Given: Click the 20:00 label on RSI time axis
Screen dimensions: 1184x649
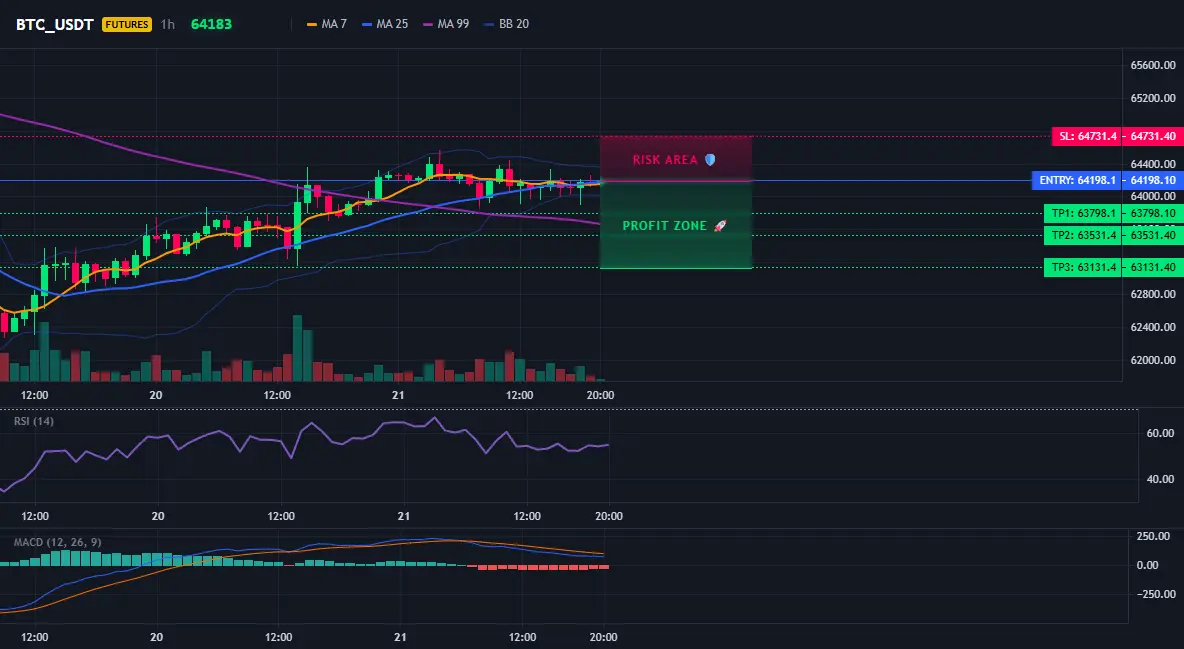Looking at the screenshot, I should [609, 516].
